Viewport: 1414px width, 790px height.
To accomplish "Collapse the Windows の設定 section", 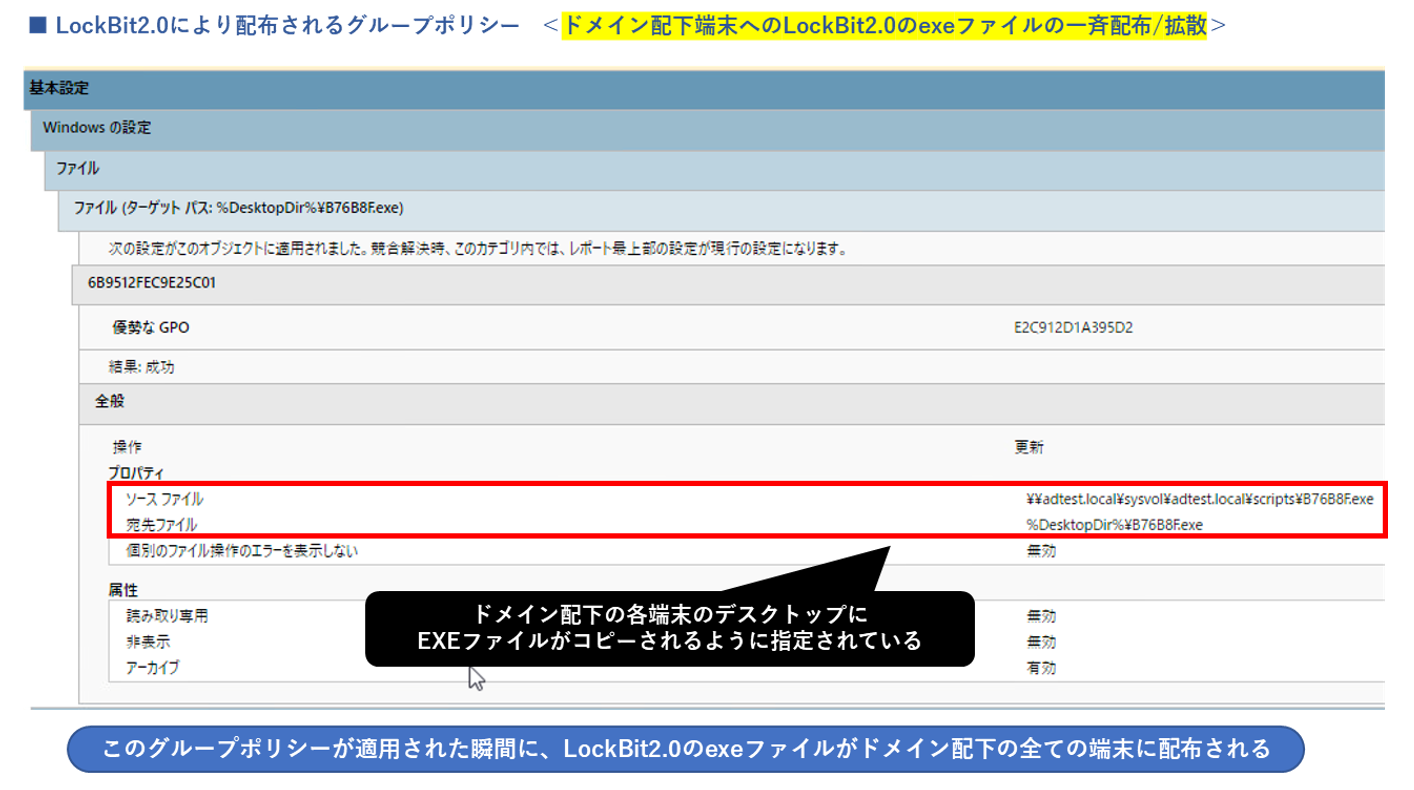I will pos(97,128).
